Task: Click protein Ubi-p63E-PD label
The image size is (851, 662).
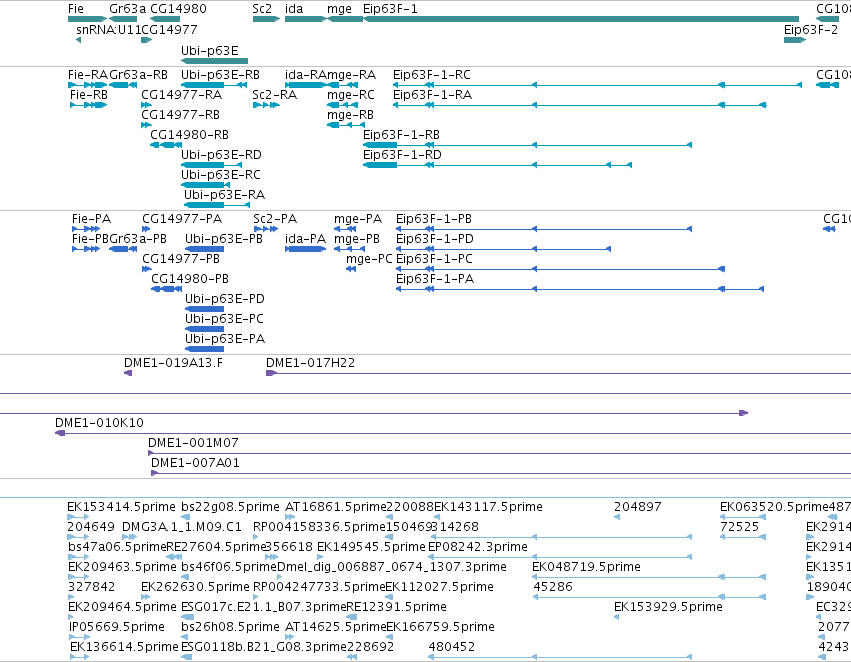Action: pos(225,299)
